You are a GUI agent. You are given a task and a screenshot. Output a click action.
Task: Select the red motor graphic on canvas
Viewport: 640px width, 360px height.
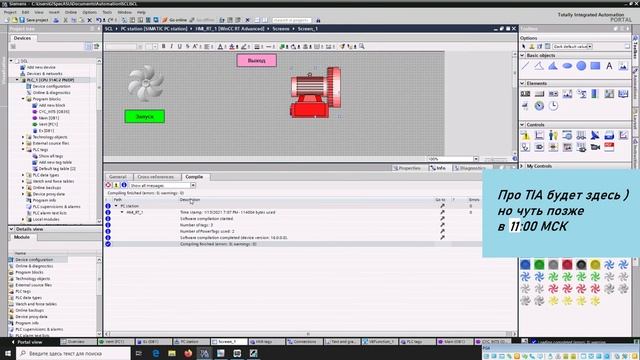point(316,93)
